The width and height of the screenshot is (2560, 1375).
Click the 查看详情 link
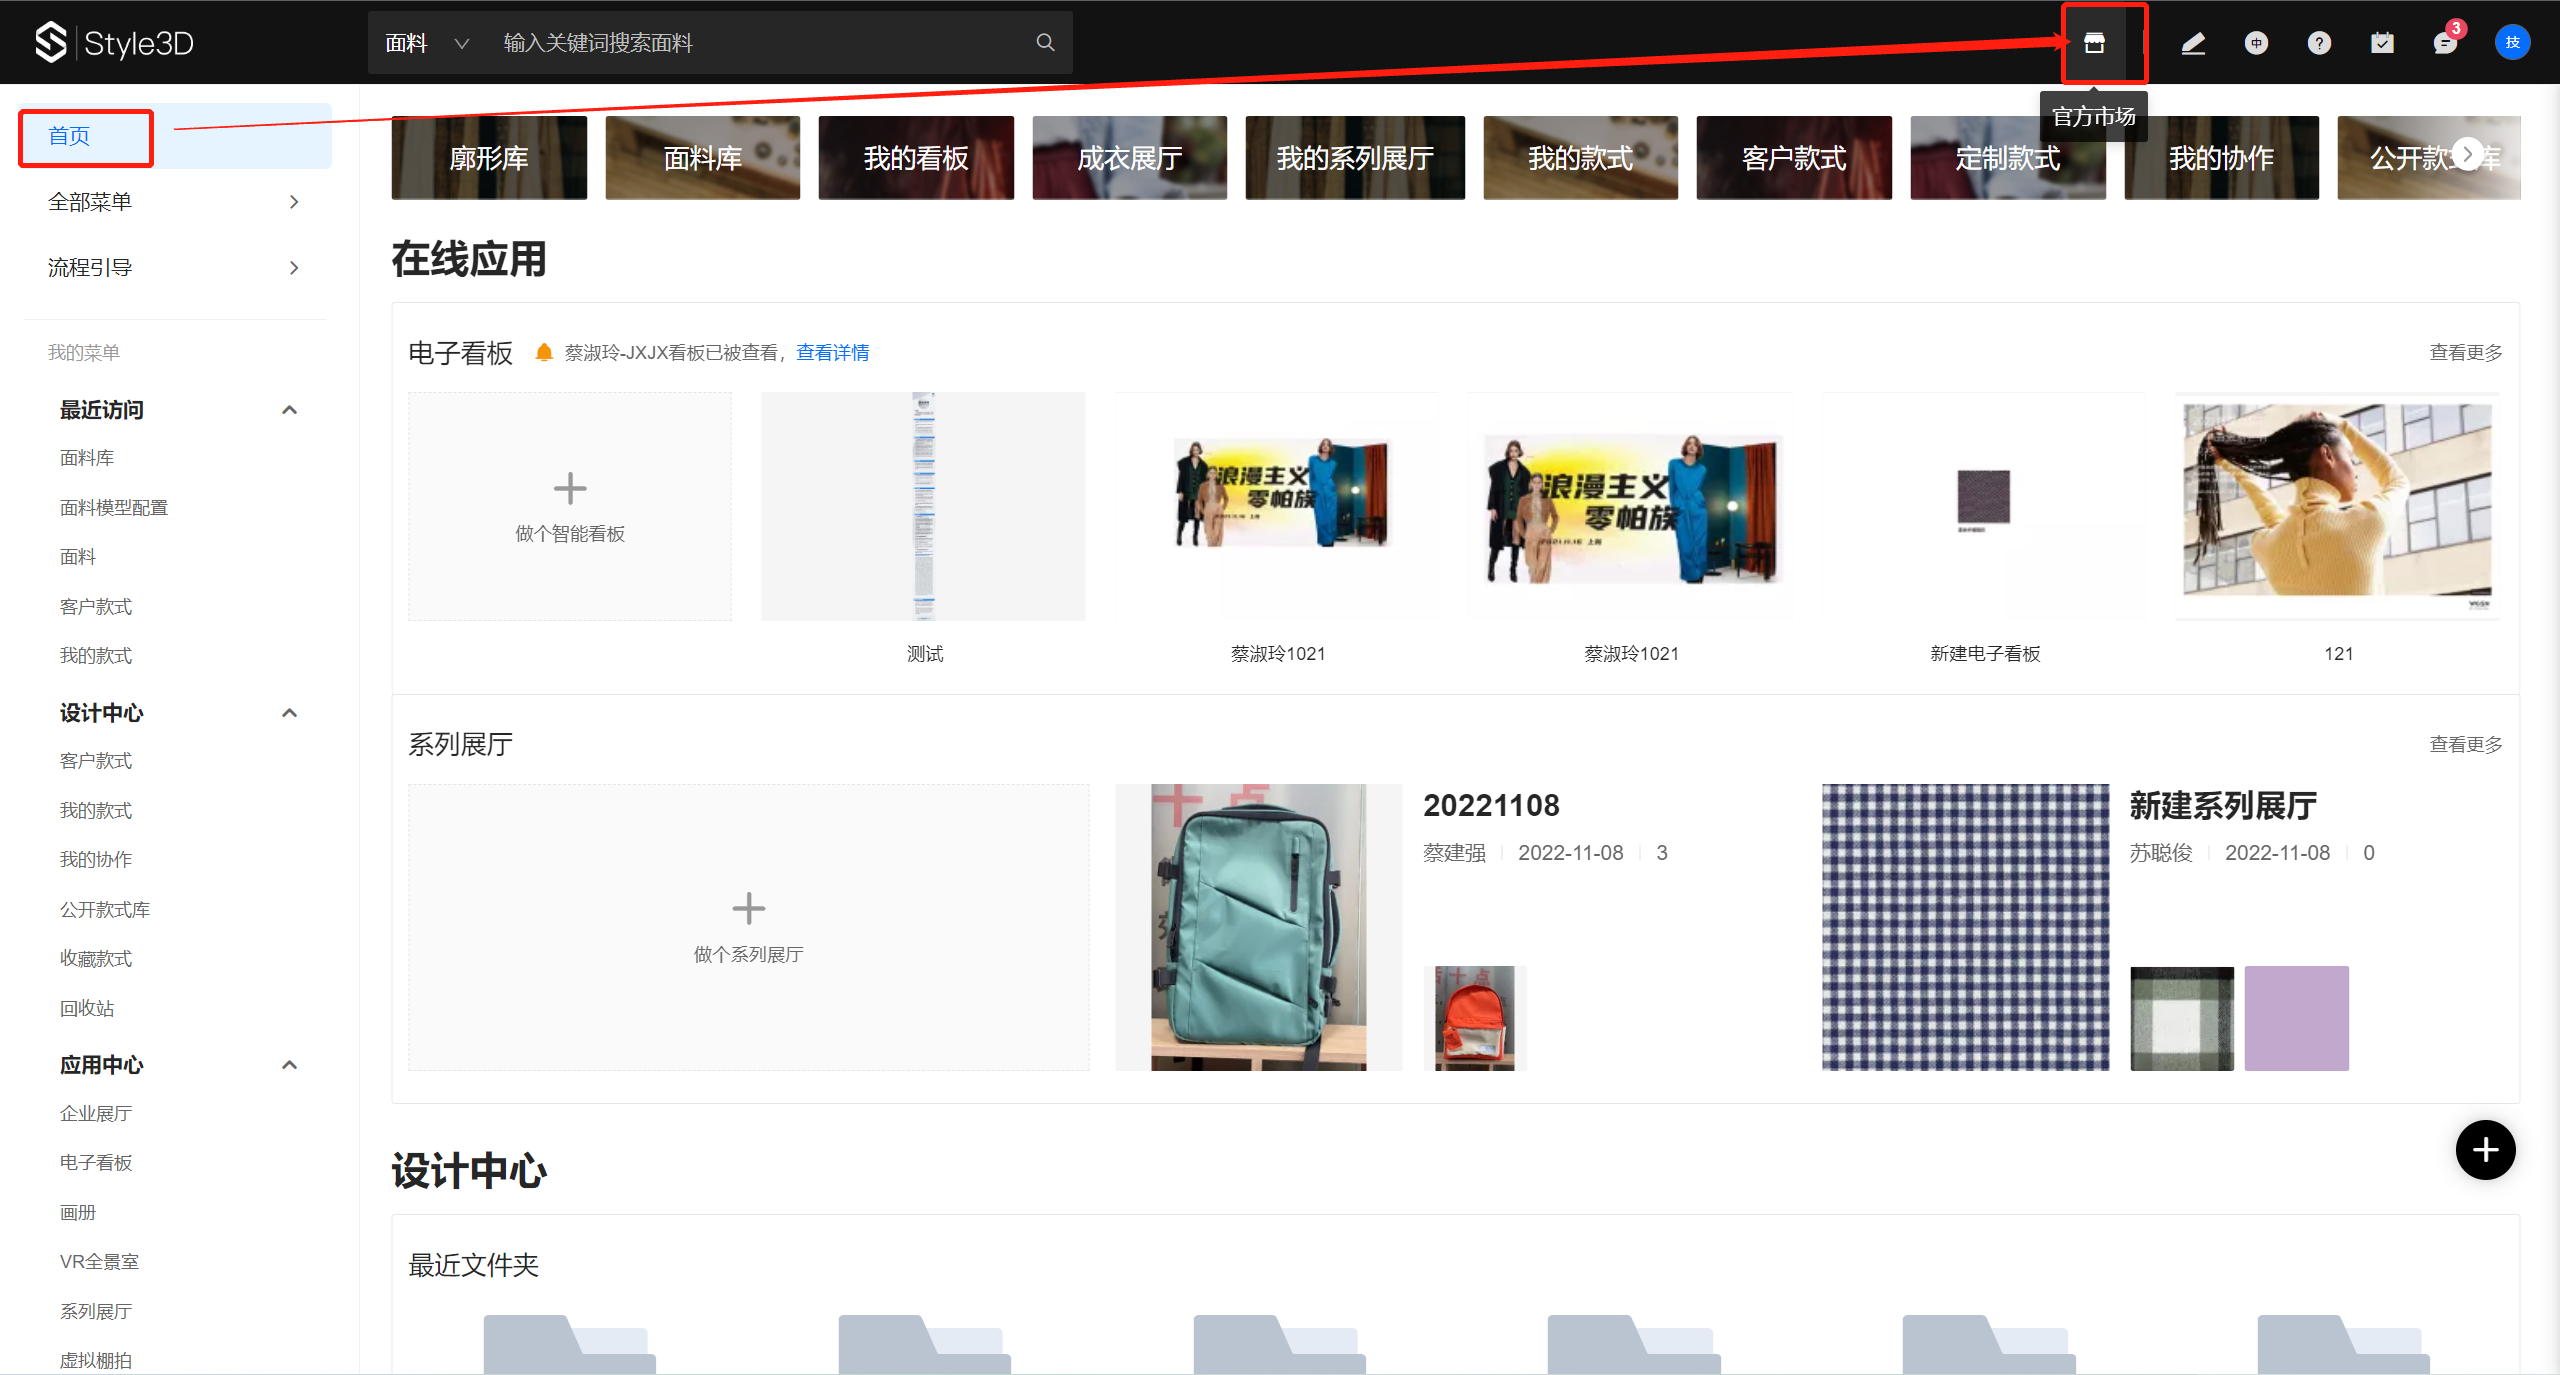pos(832,352)
